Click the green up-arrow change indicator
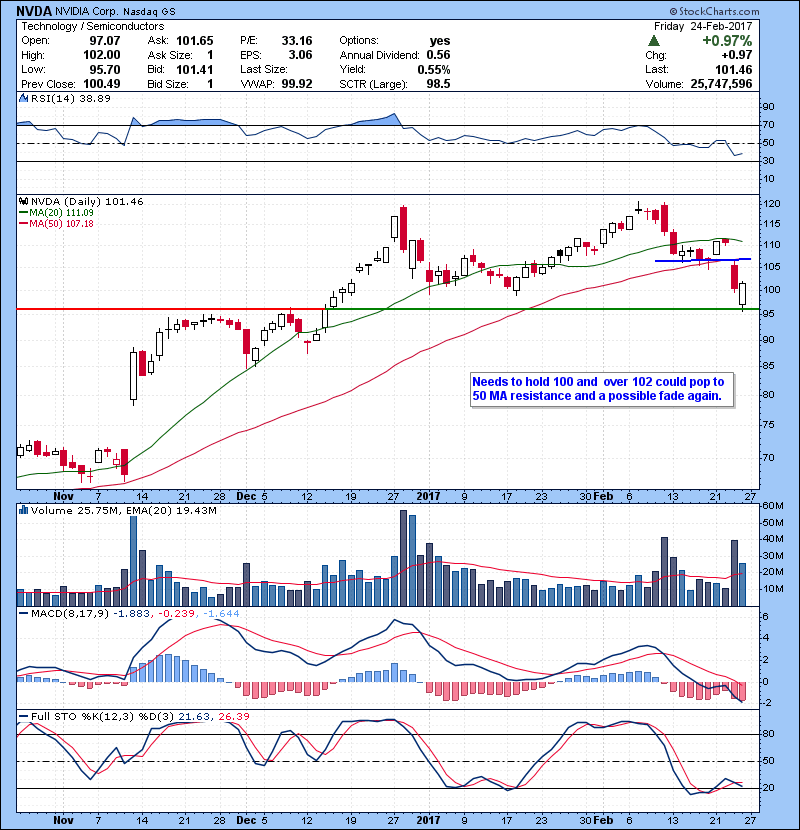Screen dimensions: 800x830 [x=654, y=41]
